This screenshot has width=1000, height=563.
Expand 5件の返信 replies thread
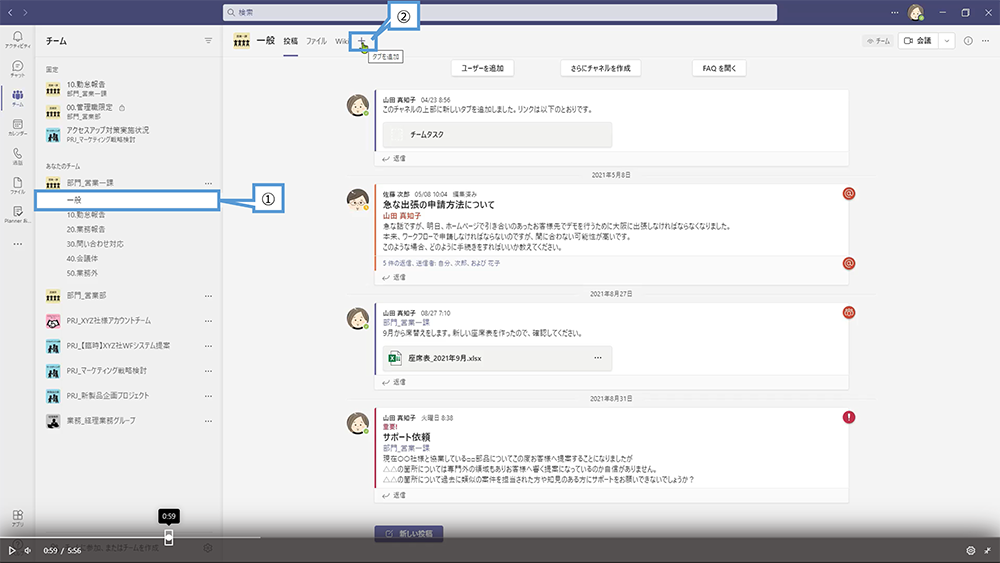pos(441,263)
